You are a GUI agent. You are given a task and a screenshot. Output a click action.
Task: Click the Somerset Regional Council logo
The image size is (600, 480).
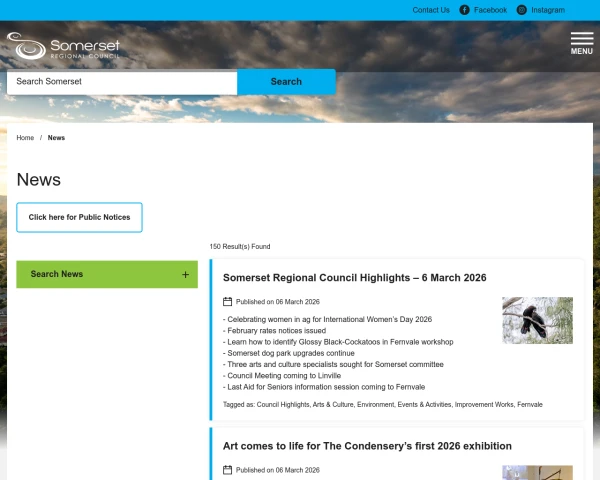(63, 46)
